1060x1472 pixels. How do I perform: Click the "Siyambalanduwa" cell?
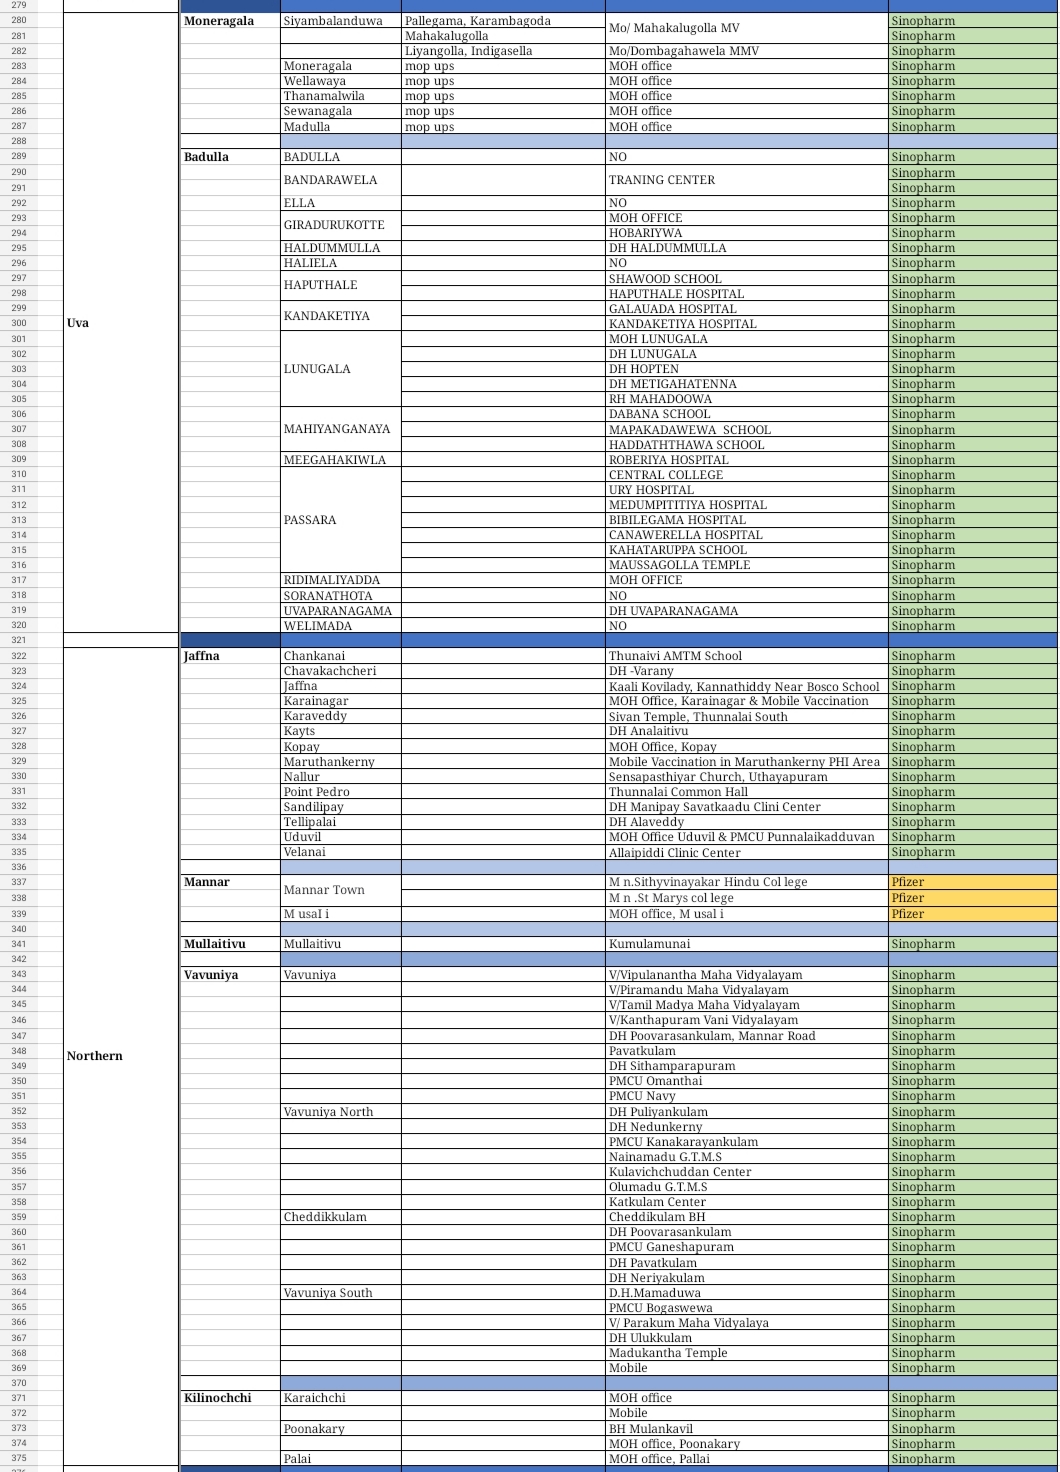pyautogui.click(x=340, y=21)
